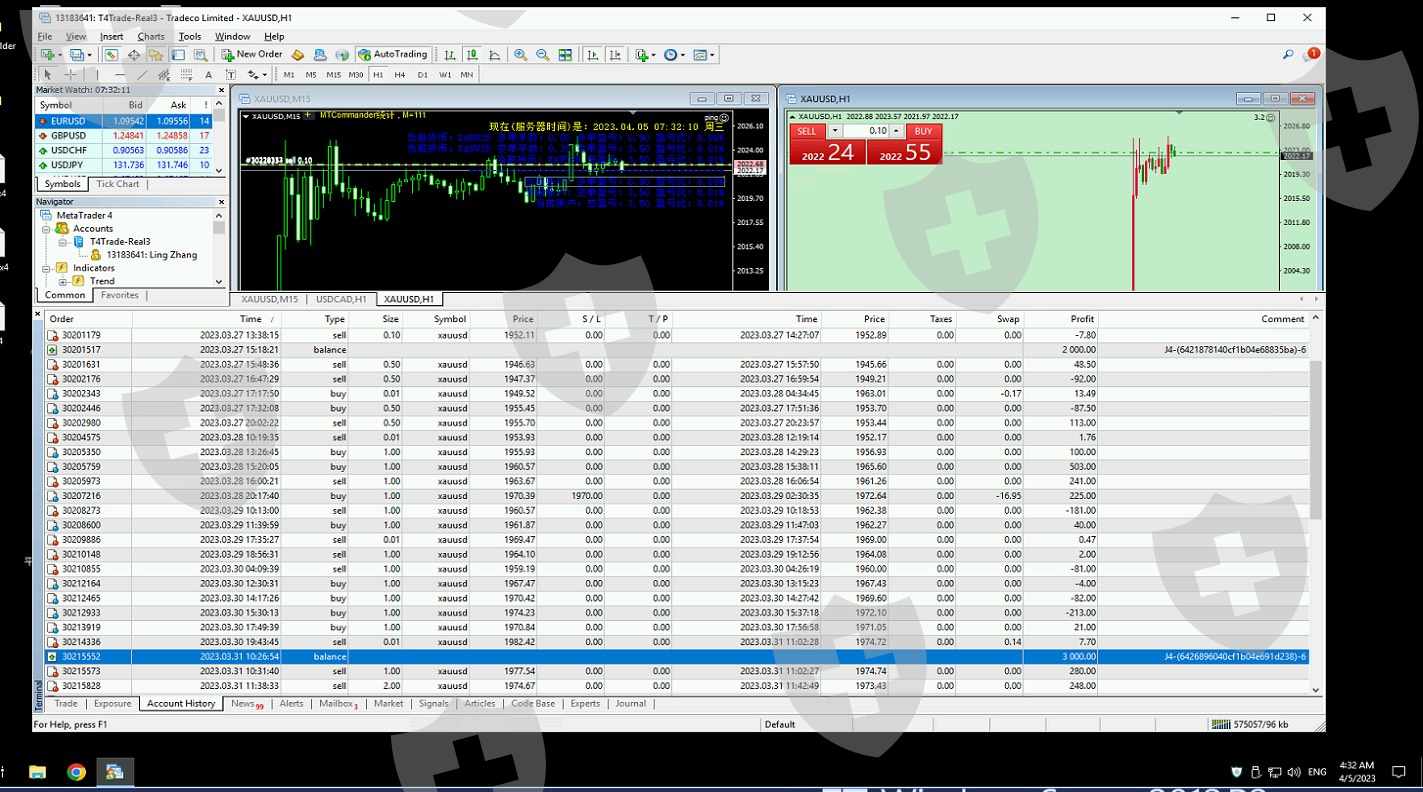Image resolution: width=1423 pixels, height=792 pixels.
Task: Switch chart to H4 timeframe
Action: click(x=400, y=75)
